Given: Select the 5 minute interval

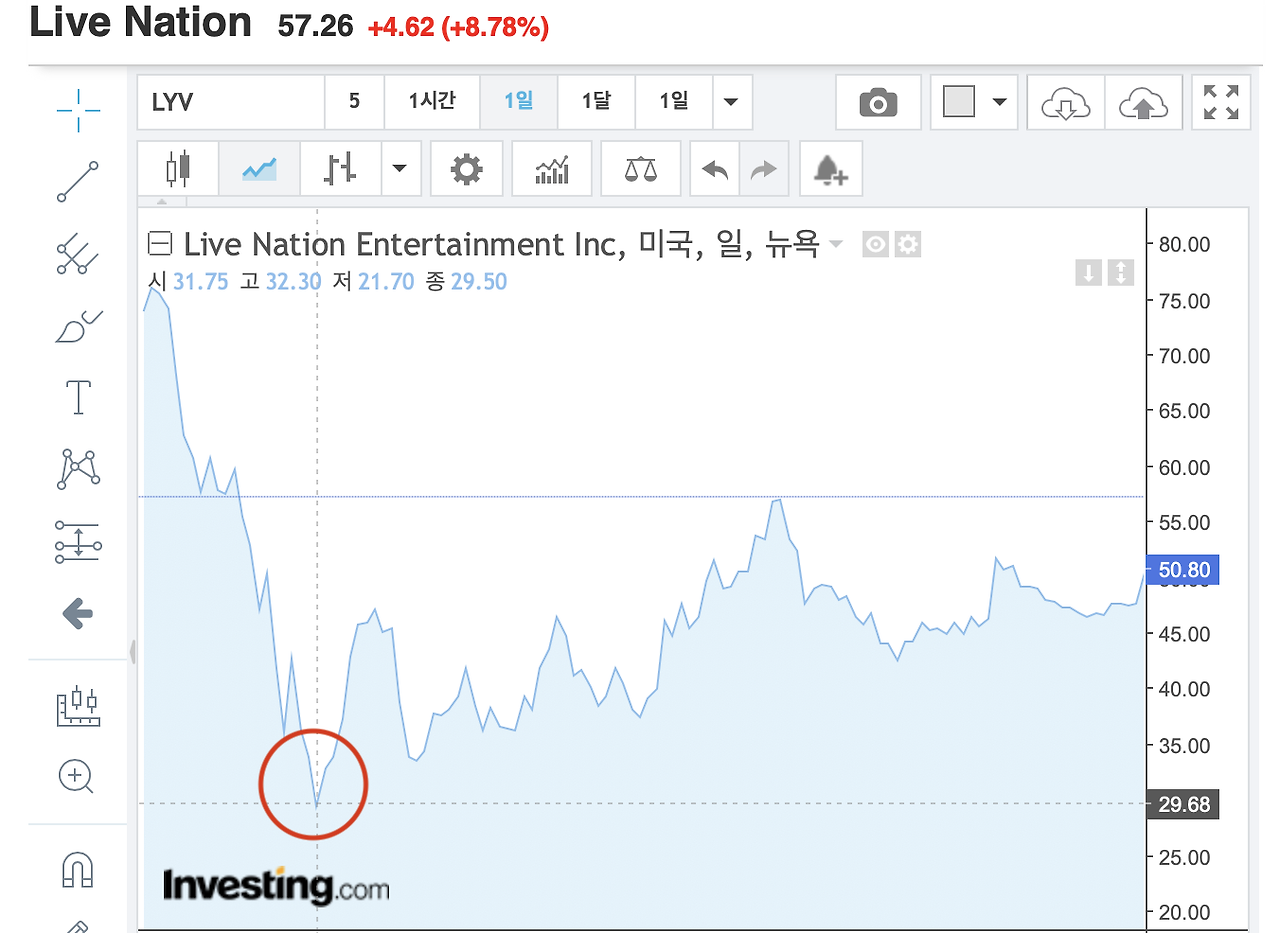Looking at the screenshot, I should pos(354,102).
